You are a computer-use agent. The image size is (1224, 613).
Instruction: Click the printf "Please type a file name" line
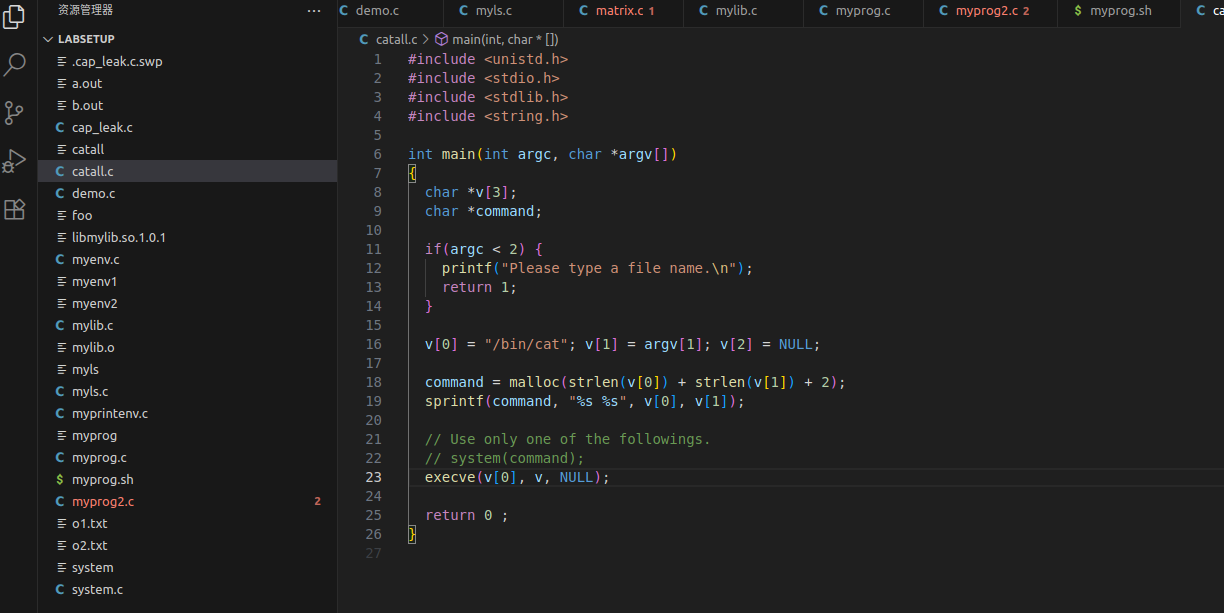[597, 268]
